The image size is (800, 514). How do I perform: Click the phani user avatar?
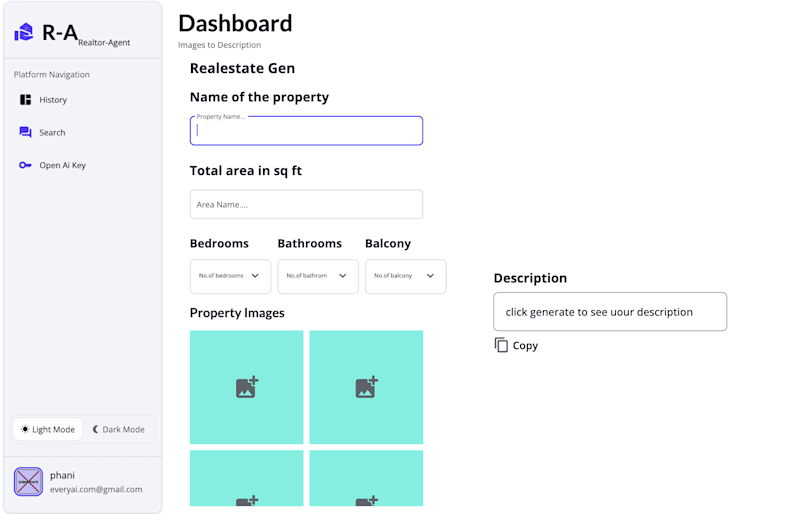[28, 481]
